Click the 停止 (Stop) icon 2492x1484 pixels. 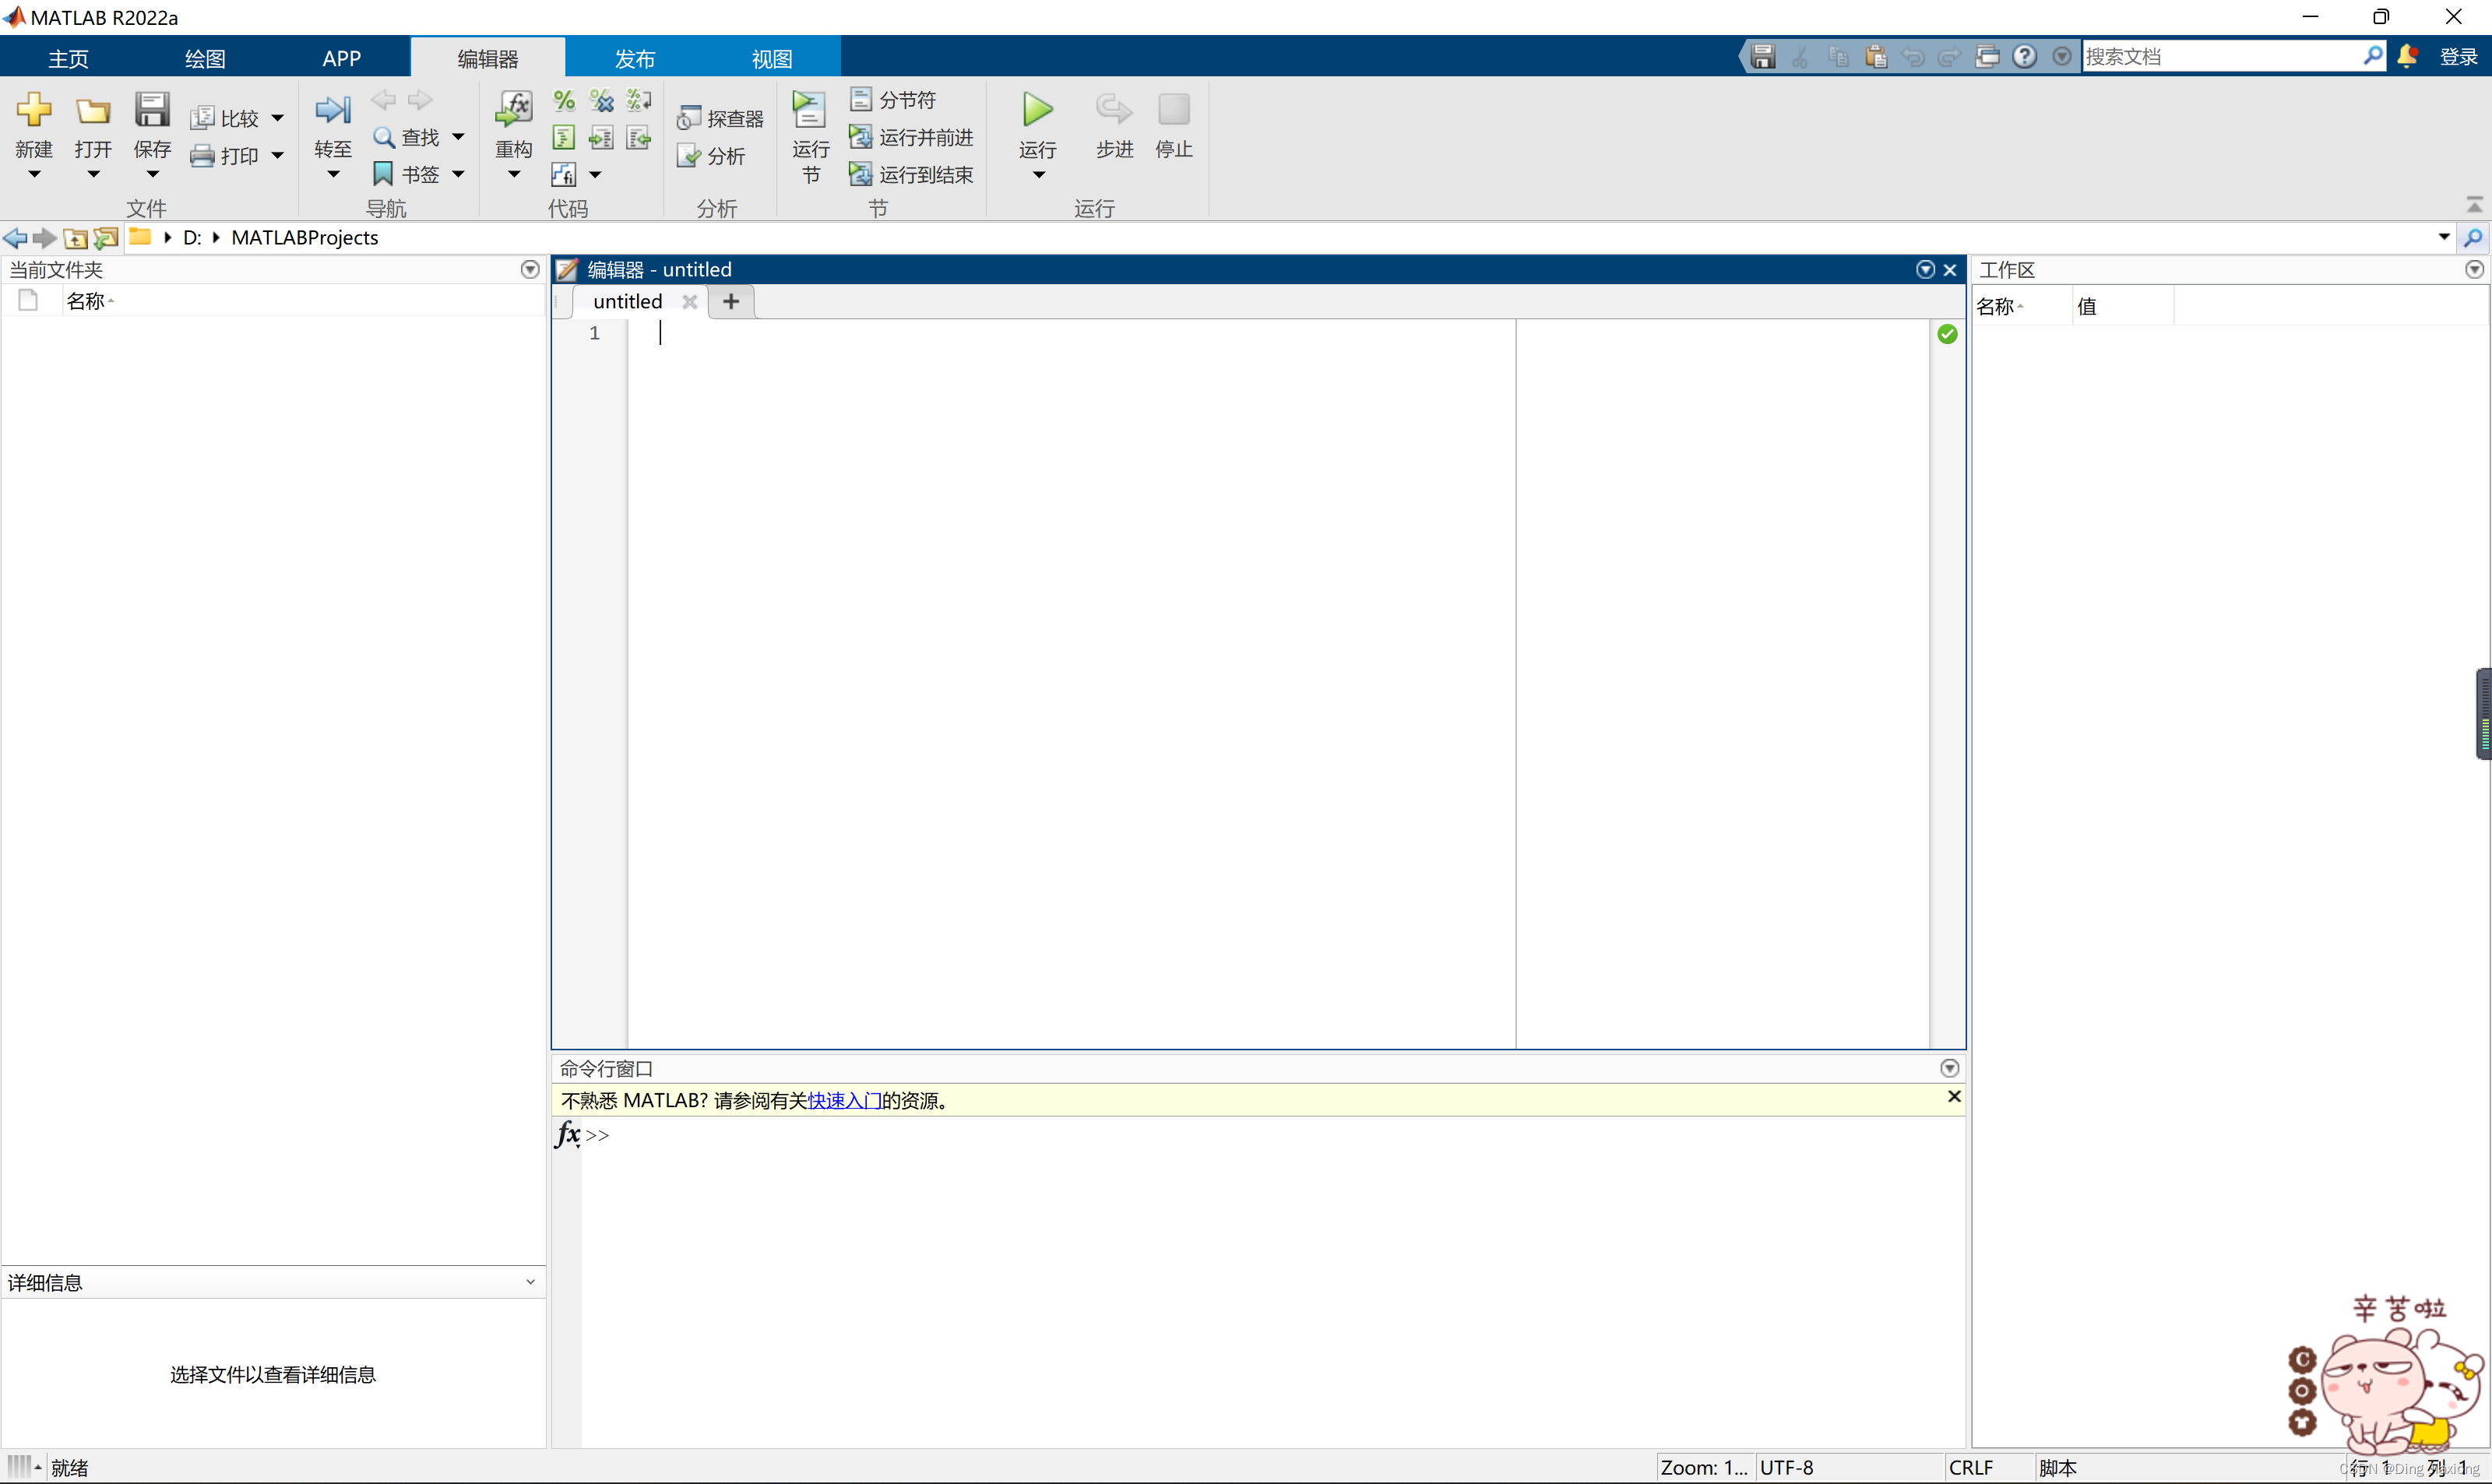tap(1173, 109)
